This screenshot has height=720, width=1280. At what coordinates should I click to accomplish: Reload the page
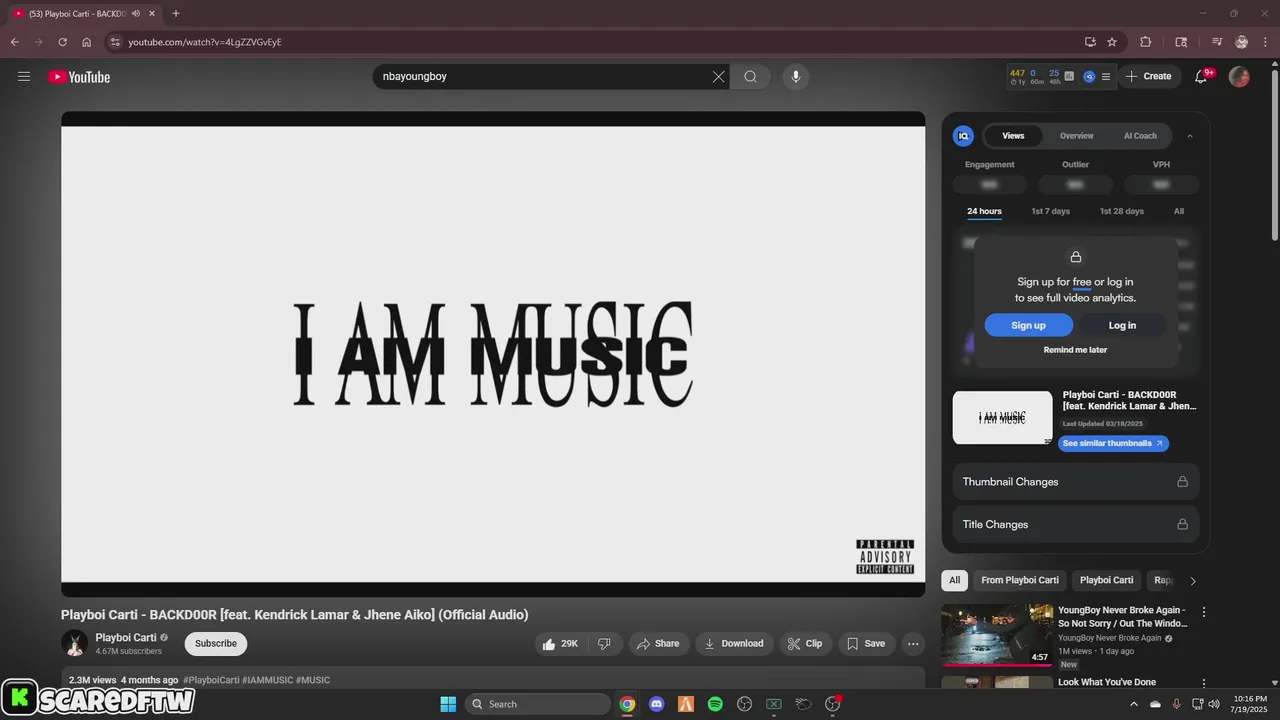pos(62,42)
